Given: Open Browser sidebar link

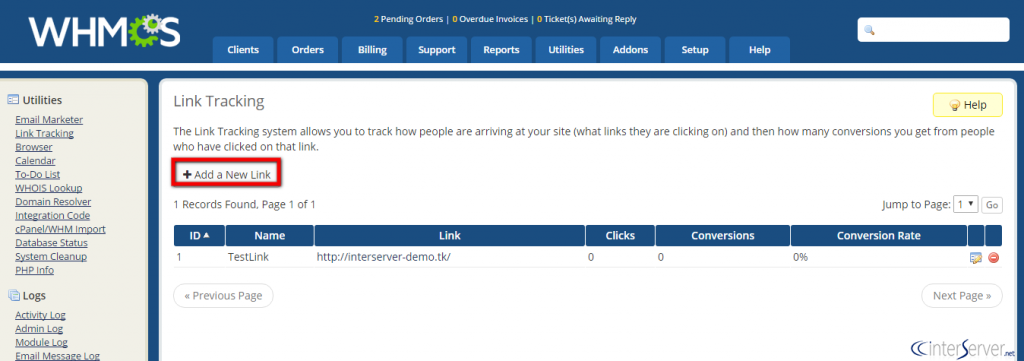Looking at the screenshot, I should [34, 147].
